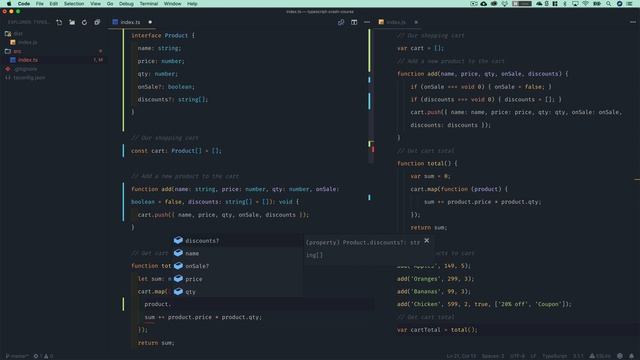The width and height of the screenshot is (640, 360).
Task: Click the 'return sum;' line in left editor
Action: 156,343
